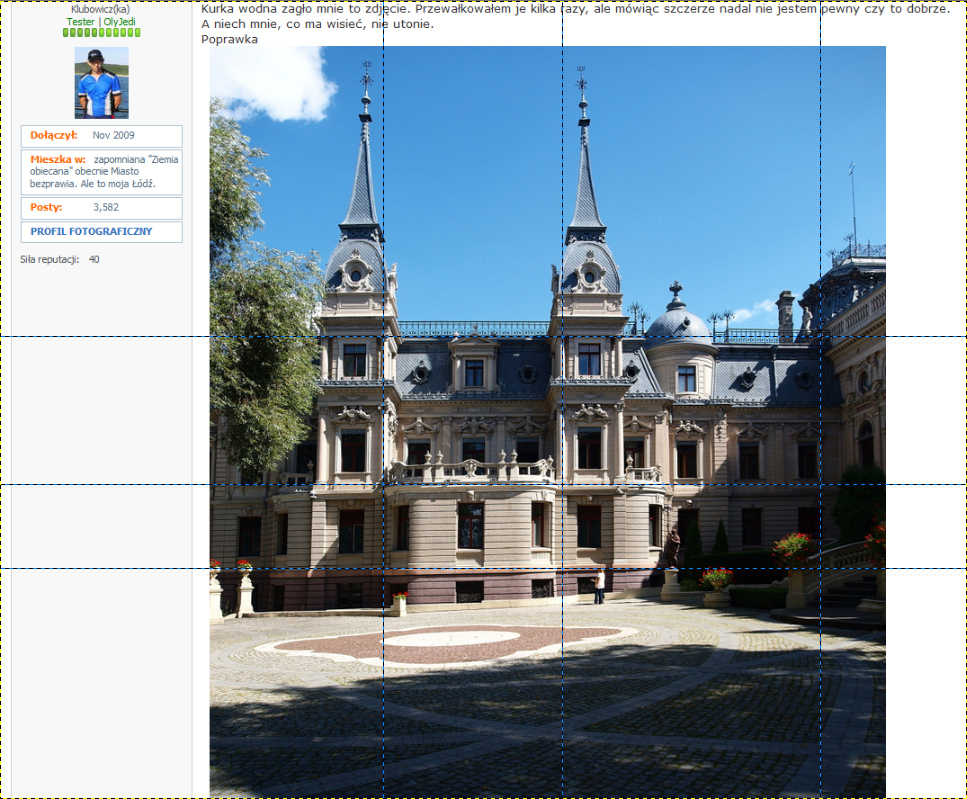
Task: Click the Posty count 3,582
Action: click(x=105, y=208)
